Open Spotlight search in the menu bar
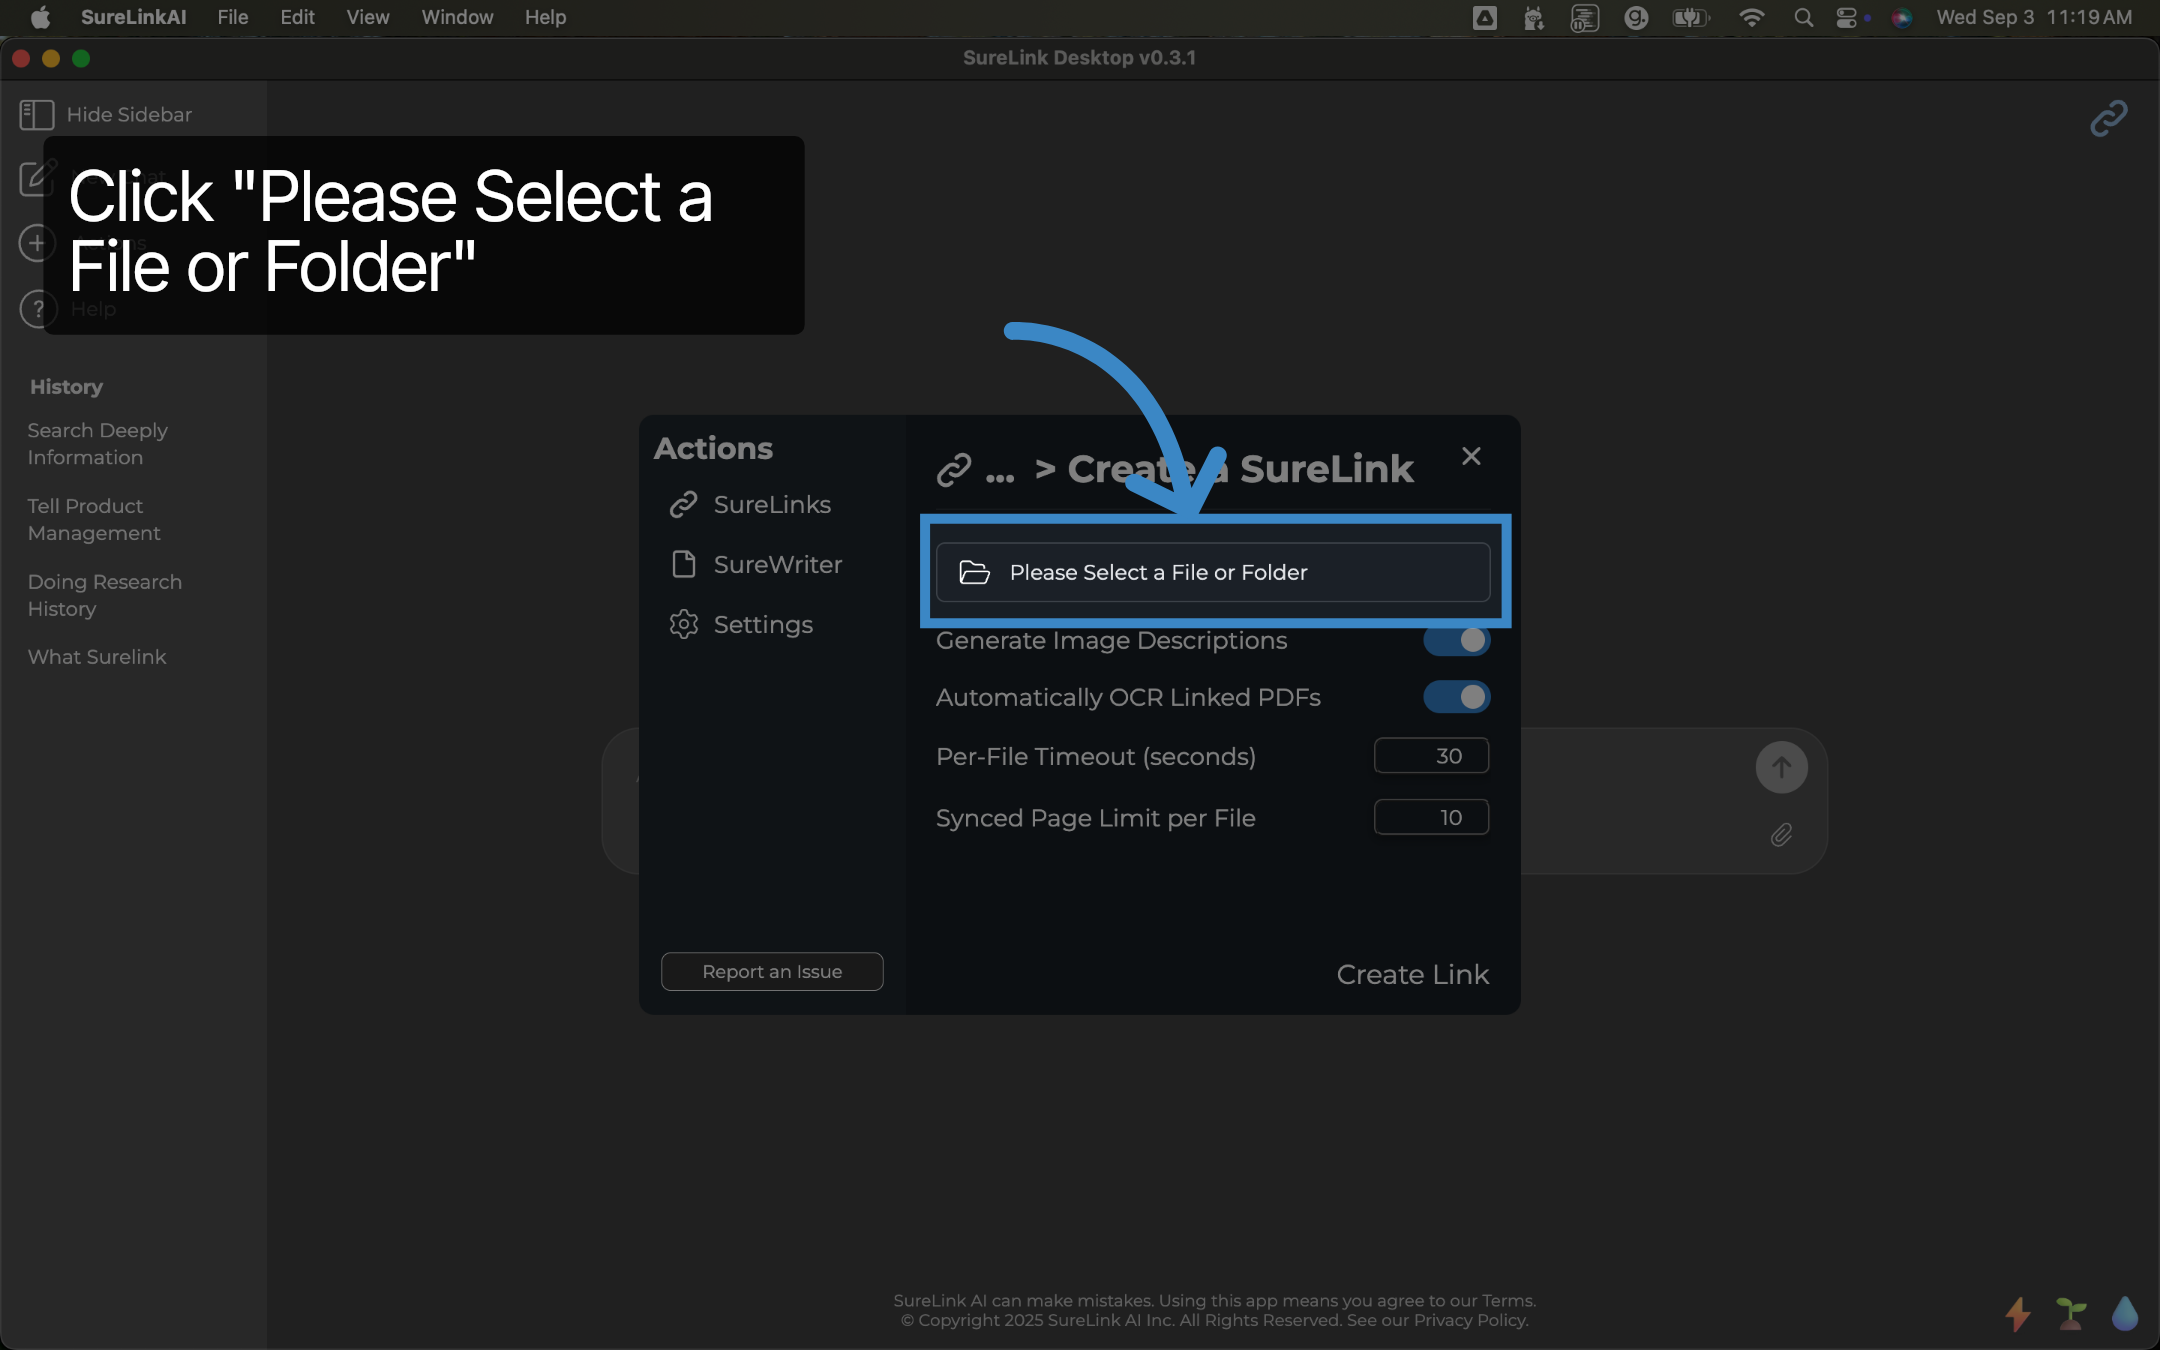 click(1803, 18)
